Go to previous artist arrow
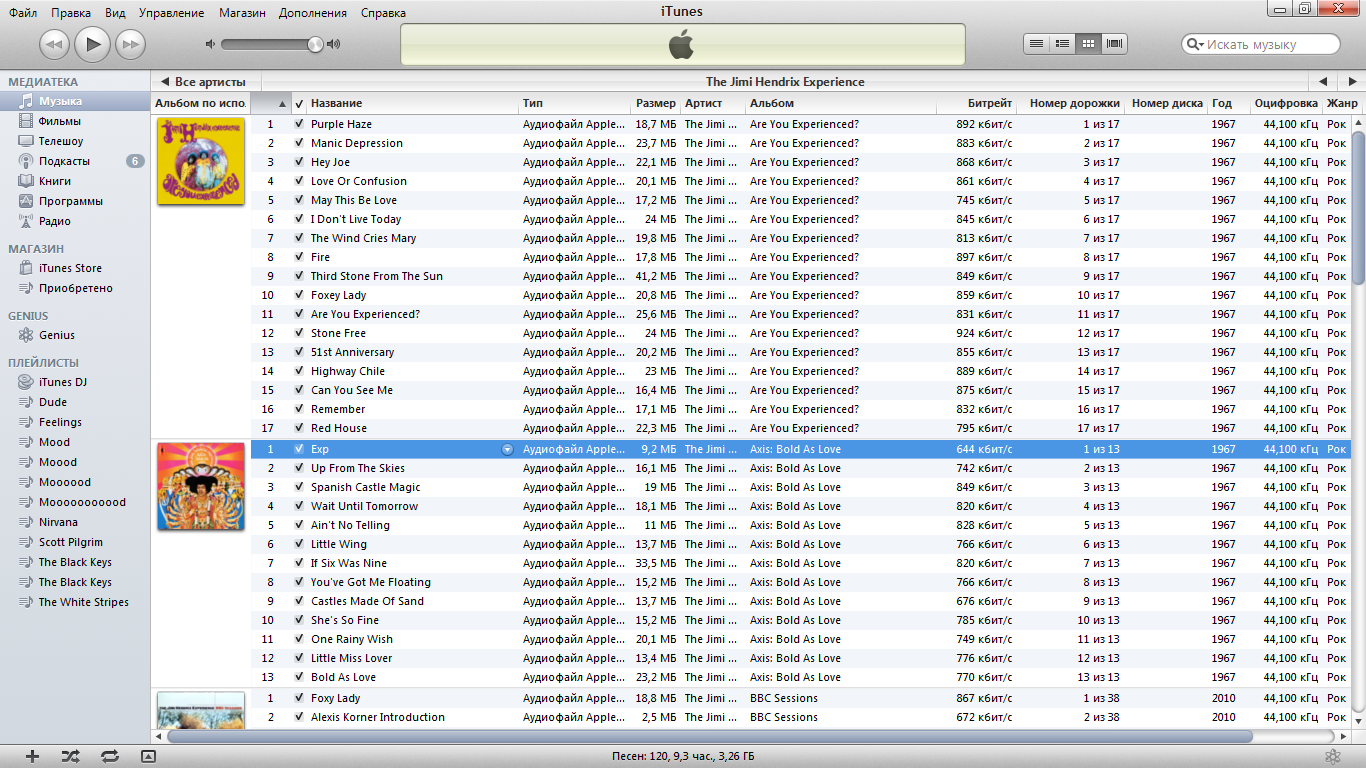1366x768 pixels. (1323, 82)
